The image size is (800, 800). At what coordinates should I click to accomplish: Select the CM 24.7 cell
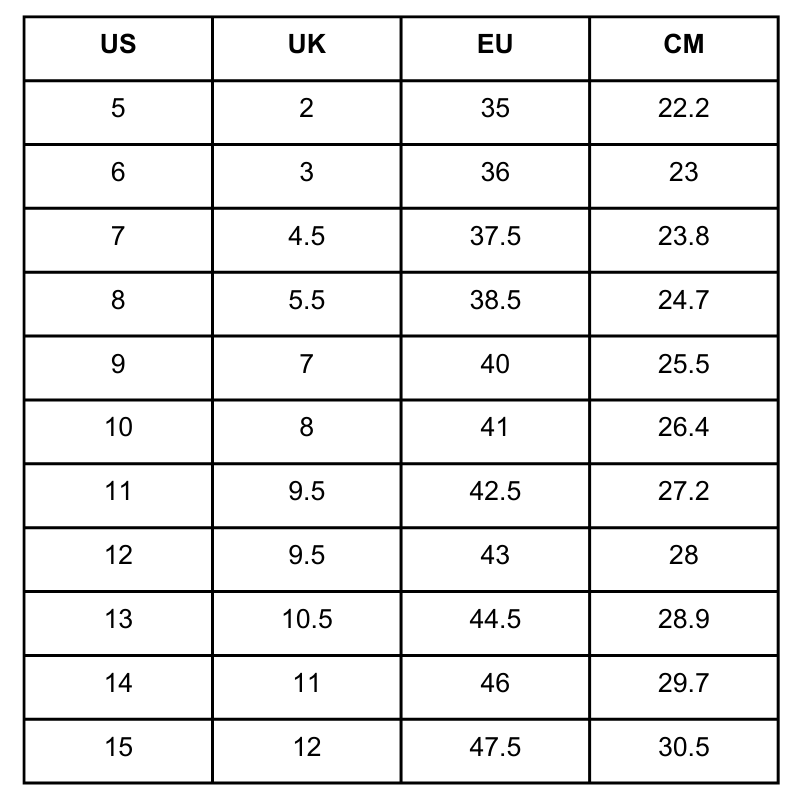(684, 304)
